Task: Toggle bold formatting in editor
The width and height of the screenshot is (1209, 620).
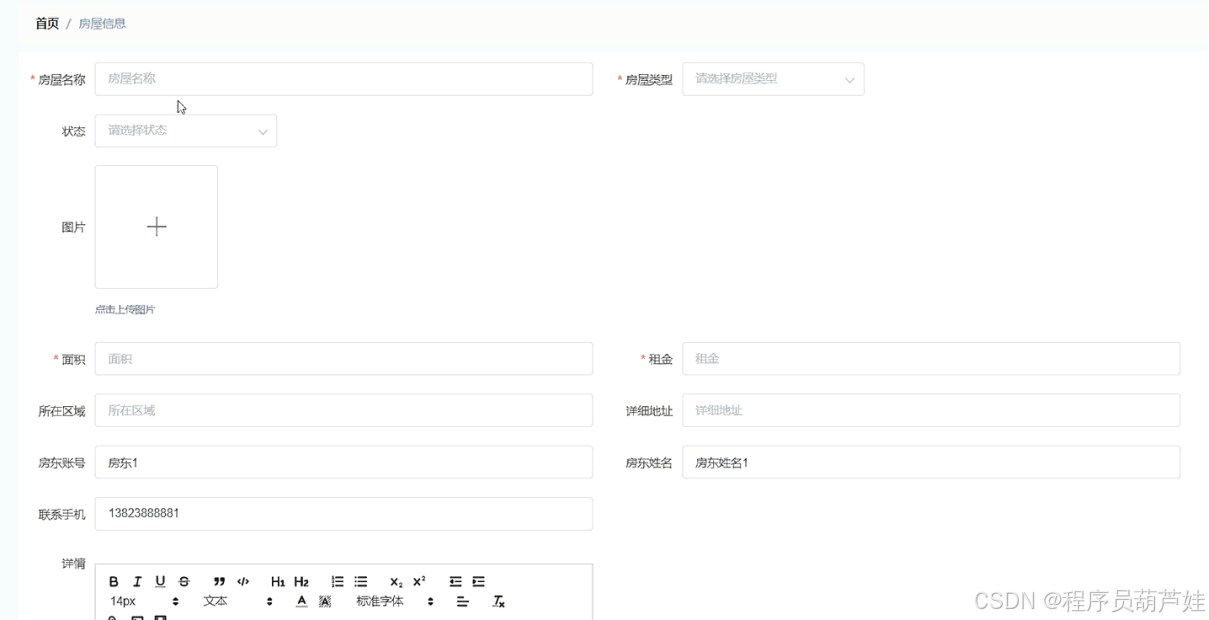Action: (114, 582)
